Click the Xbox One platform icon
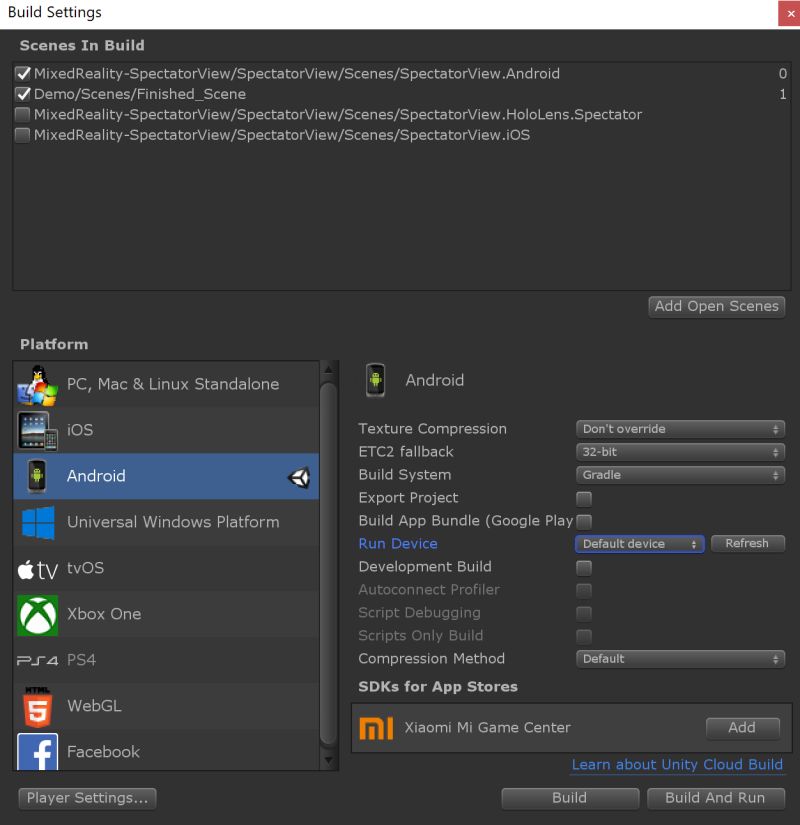The image size is (800, 825). [x=38, y=614]
